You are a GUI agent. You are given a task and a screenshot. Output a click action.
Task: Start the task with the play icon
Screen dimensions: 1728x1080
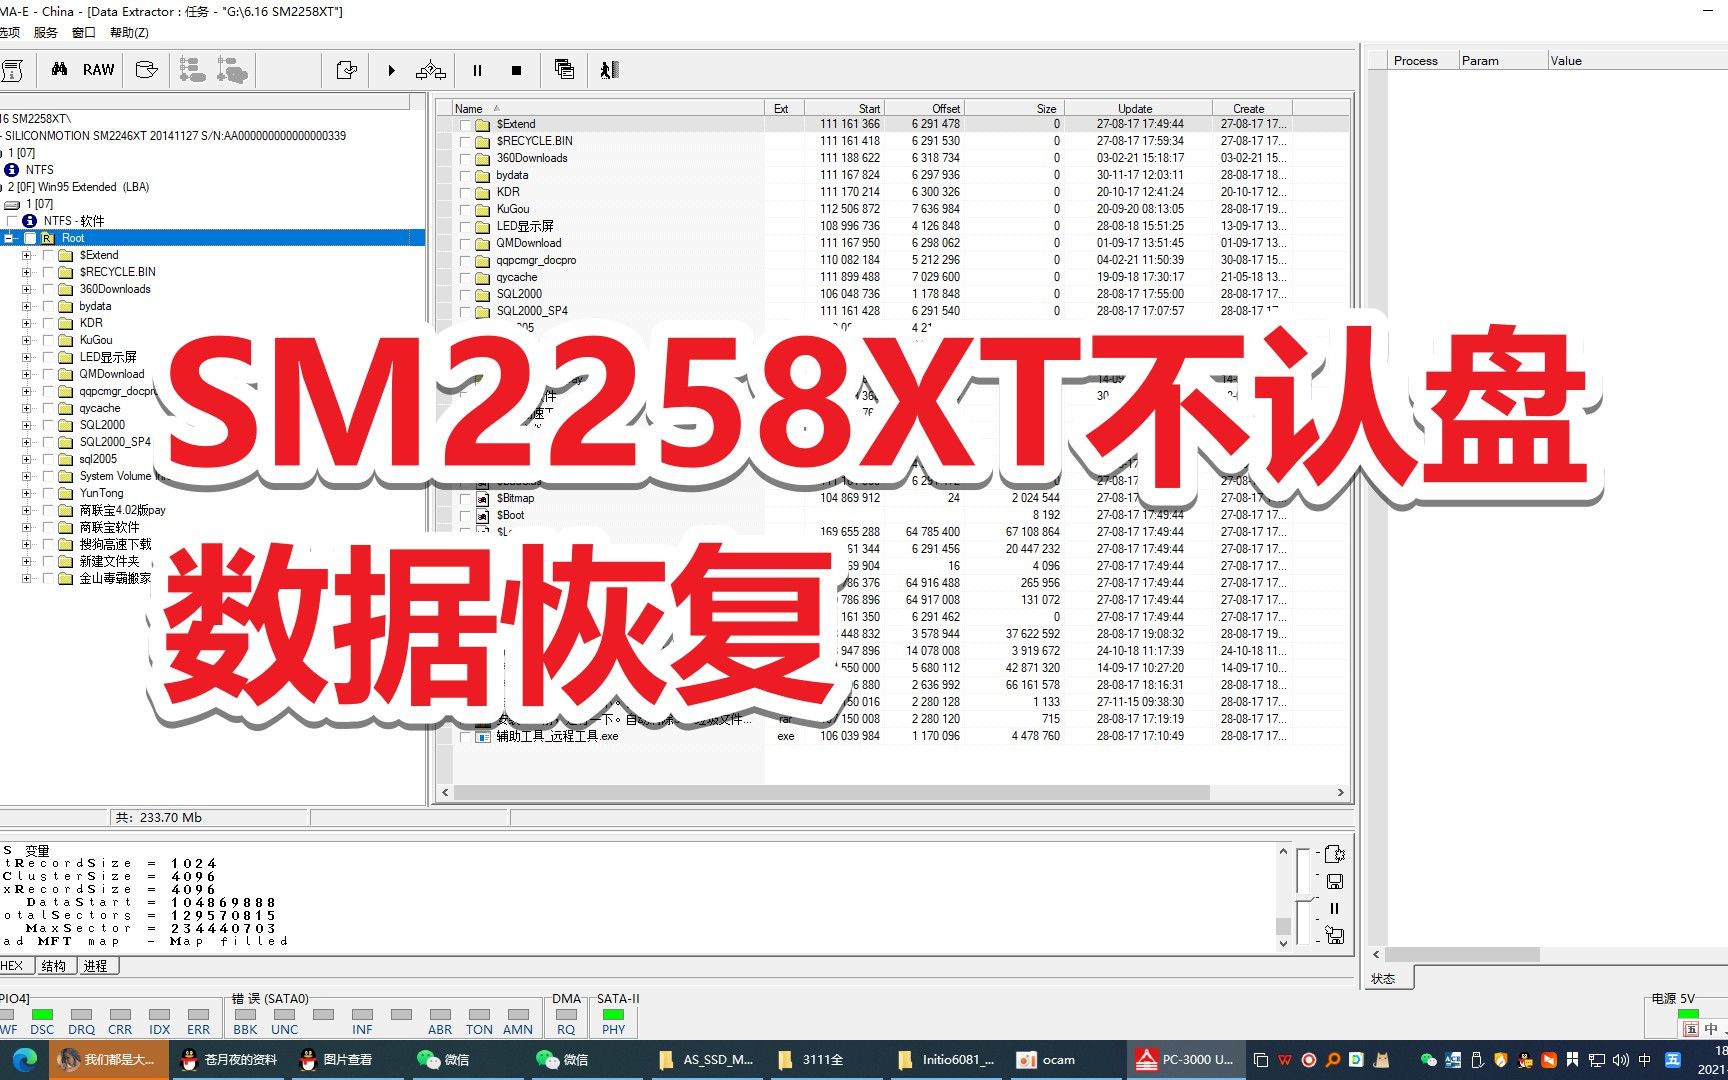tap(391, 70)
